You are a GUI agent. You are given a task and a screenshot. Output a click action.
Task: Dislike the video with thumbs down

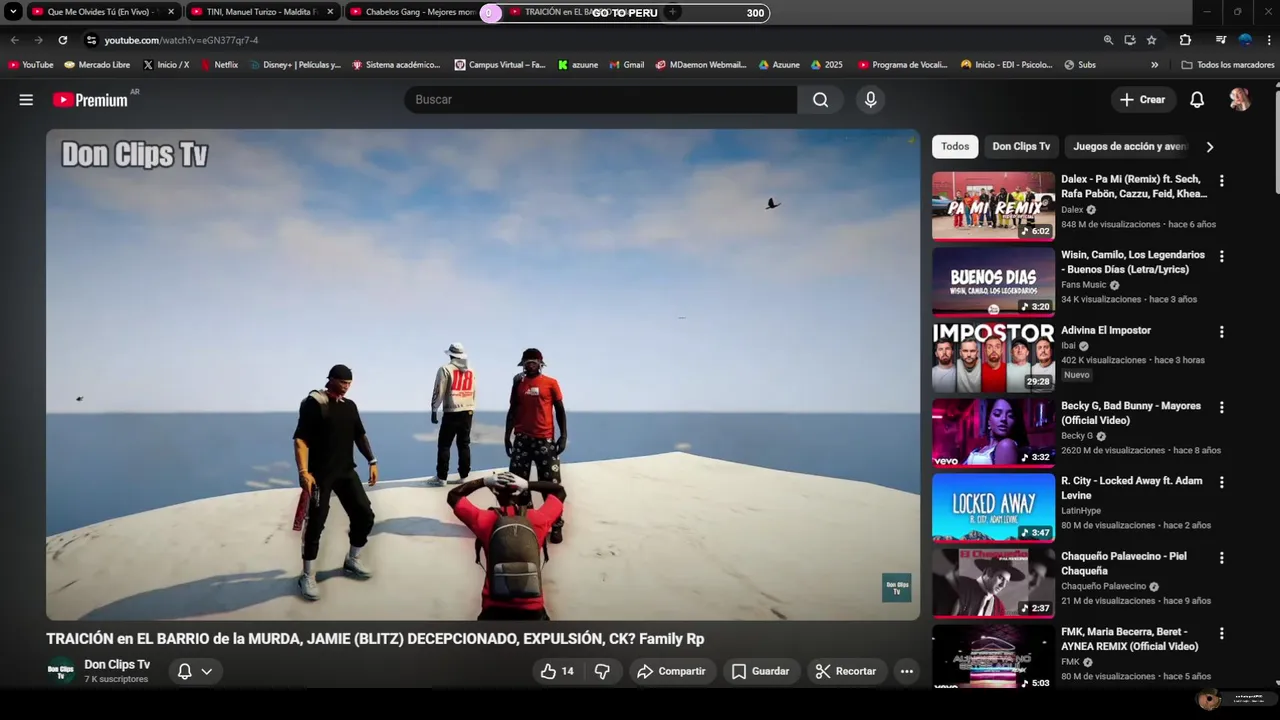point(602,671)
